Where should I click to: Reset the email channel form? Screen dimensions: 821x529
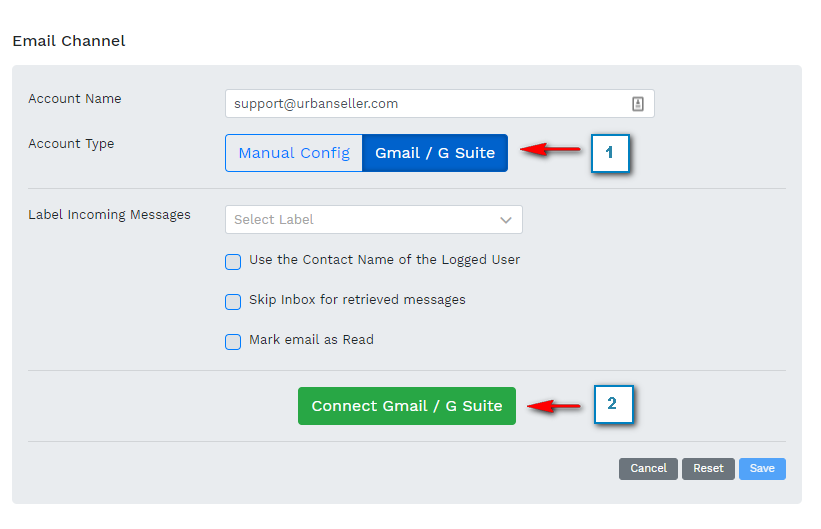(x=708, y=468)
